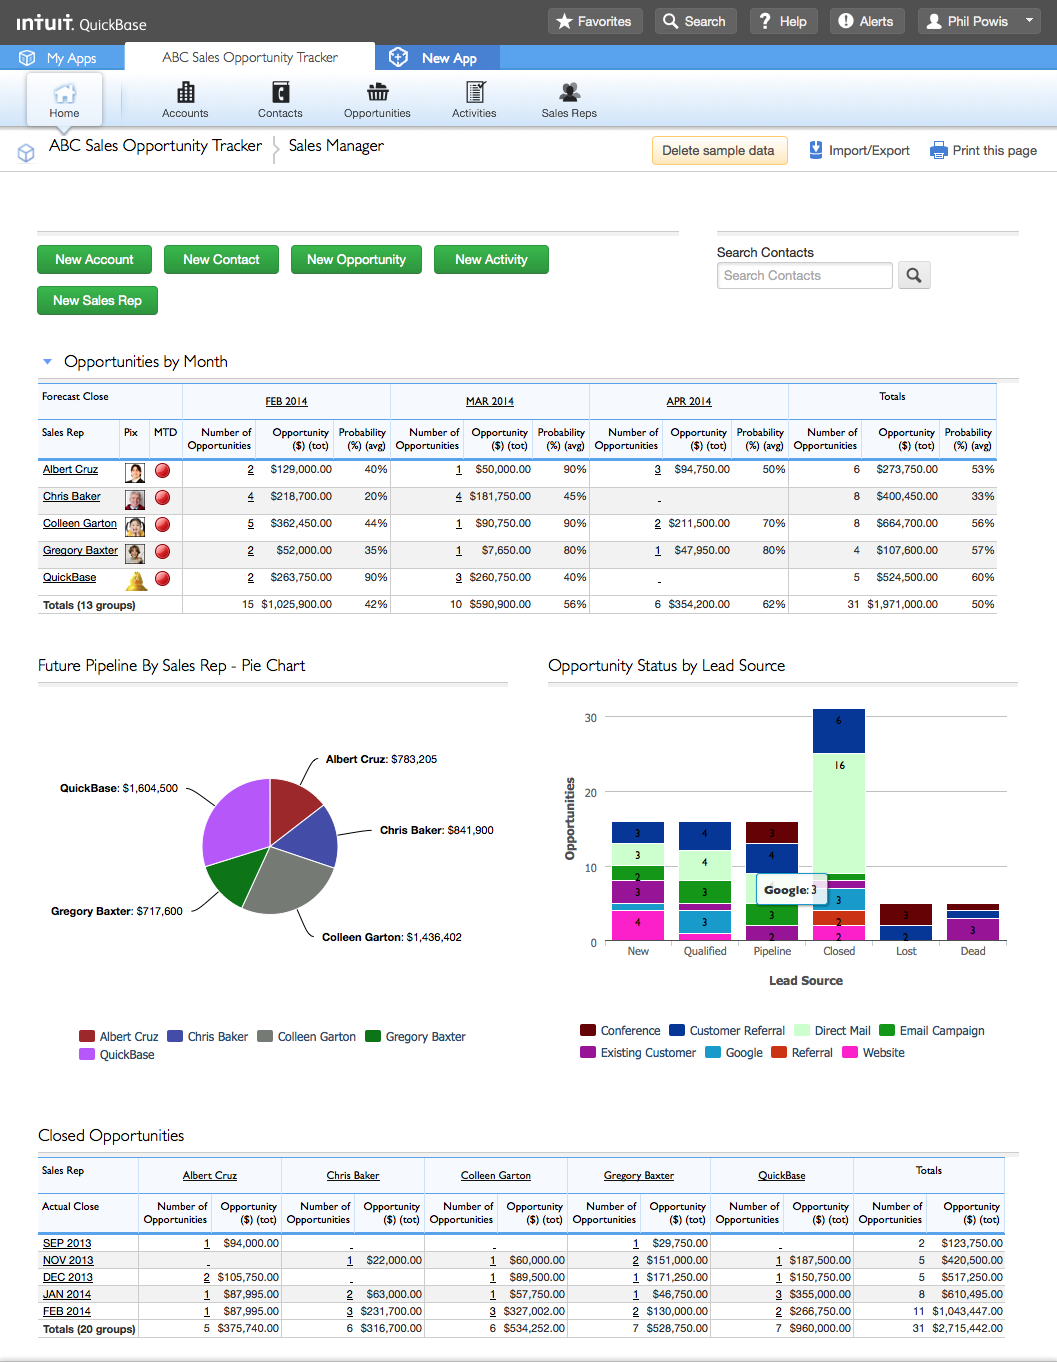Click the New Sales Rep button

[97, 300]
